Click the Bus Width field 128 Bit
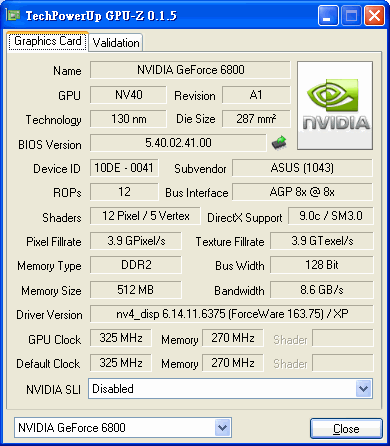This screenshot has width=390, height=446. 322,265
